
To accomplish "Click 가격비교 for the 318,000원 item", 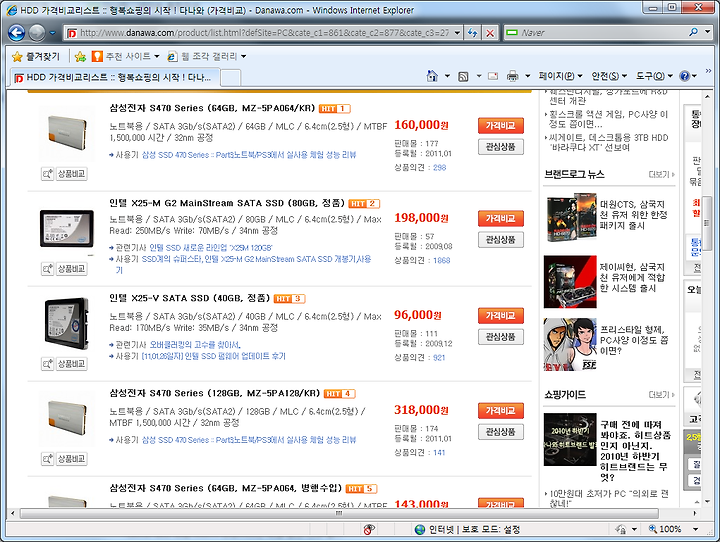I will click(501, 411).
